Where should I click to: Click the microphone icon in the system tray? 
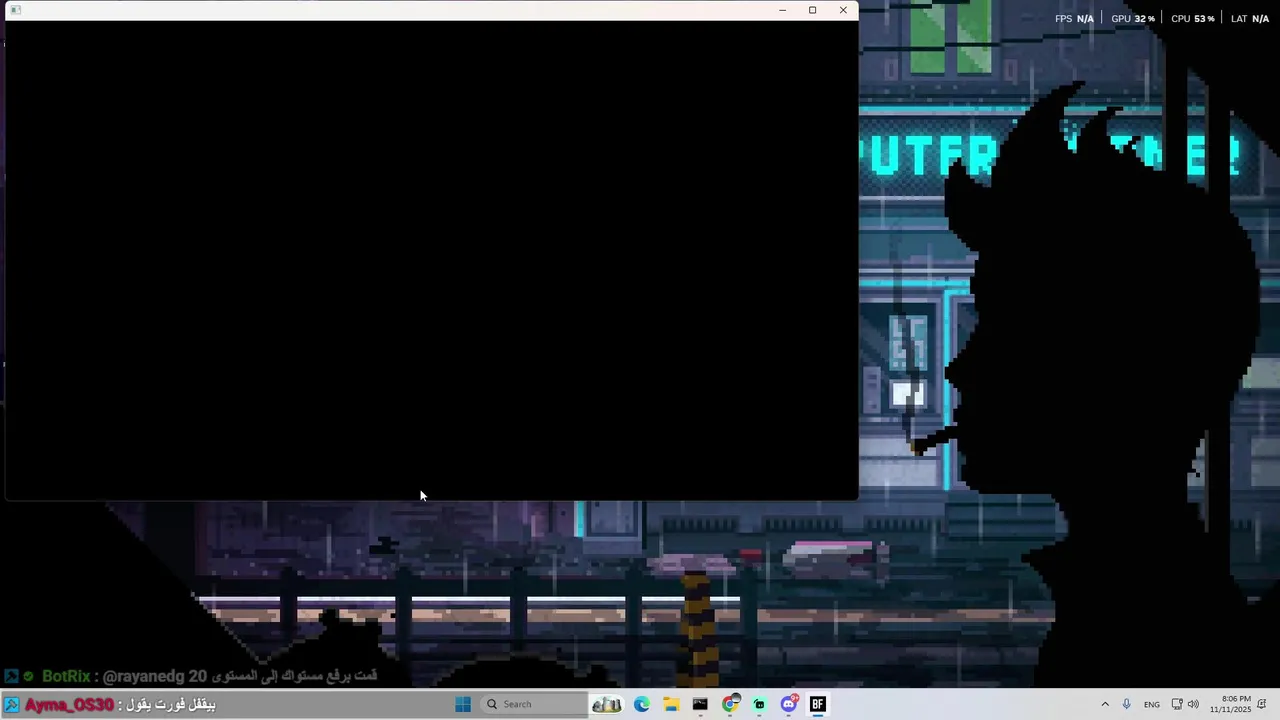pos(1126,704)
